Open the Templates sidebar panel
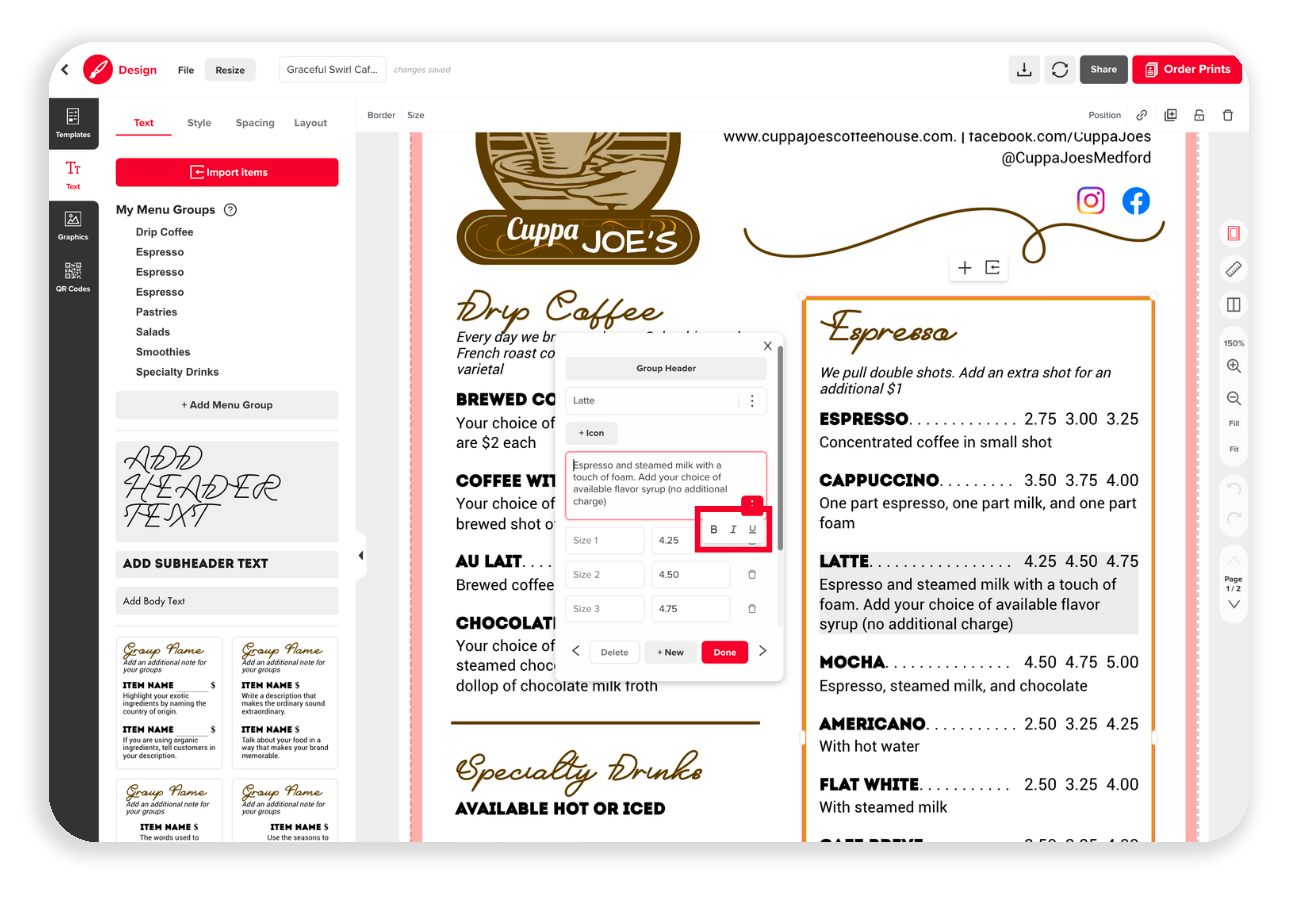This screenshot has width=1300, height=900. pos(73,122)
